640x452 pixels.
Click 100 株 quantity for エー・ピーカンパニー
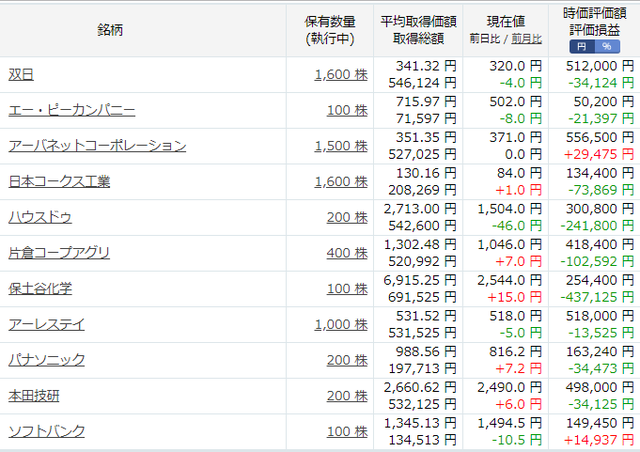347,110
